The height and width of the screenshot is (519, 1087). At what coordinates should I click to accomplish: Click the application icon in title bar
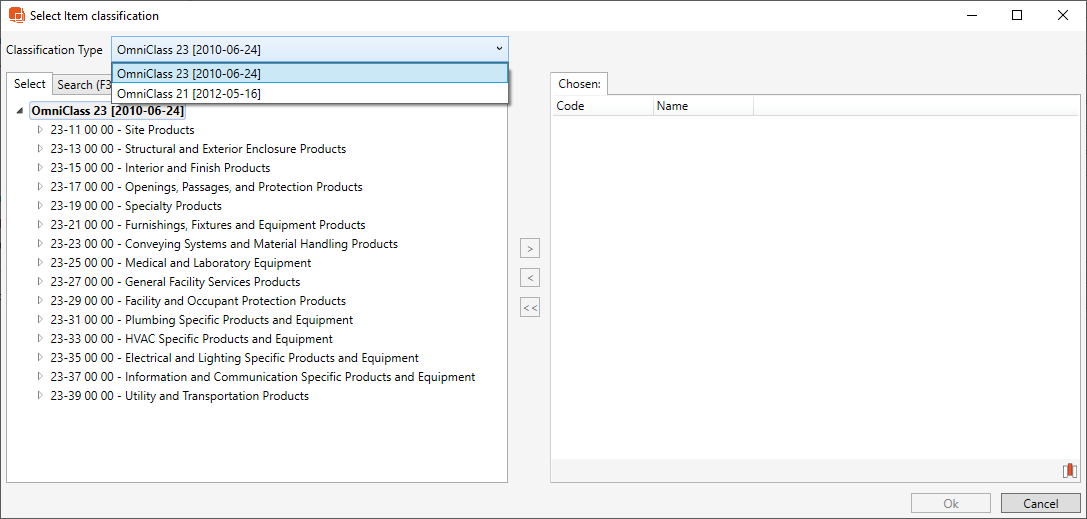[16, 16]
